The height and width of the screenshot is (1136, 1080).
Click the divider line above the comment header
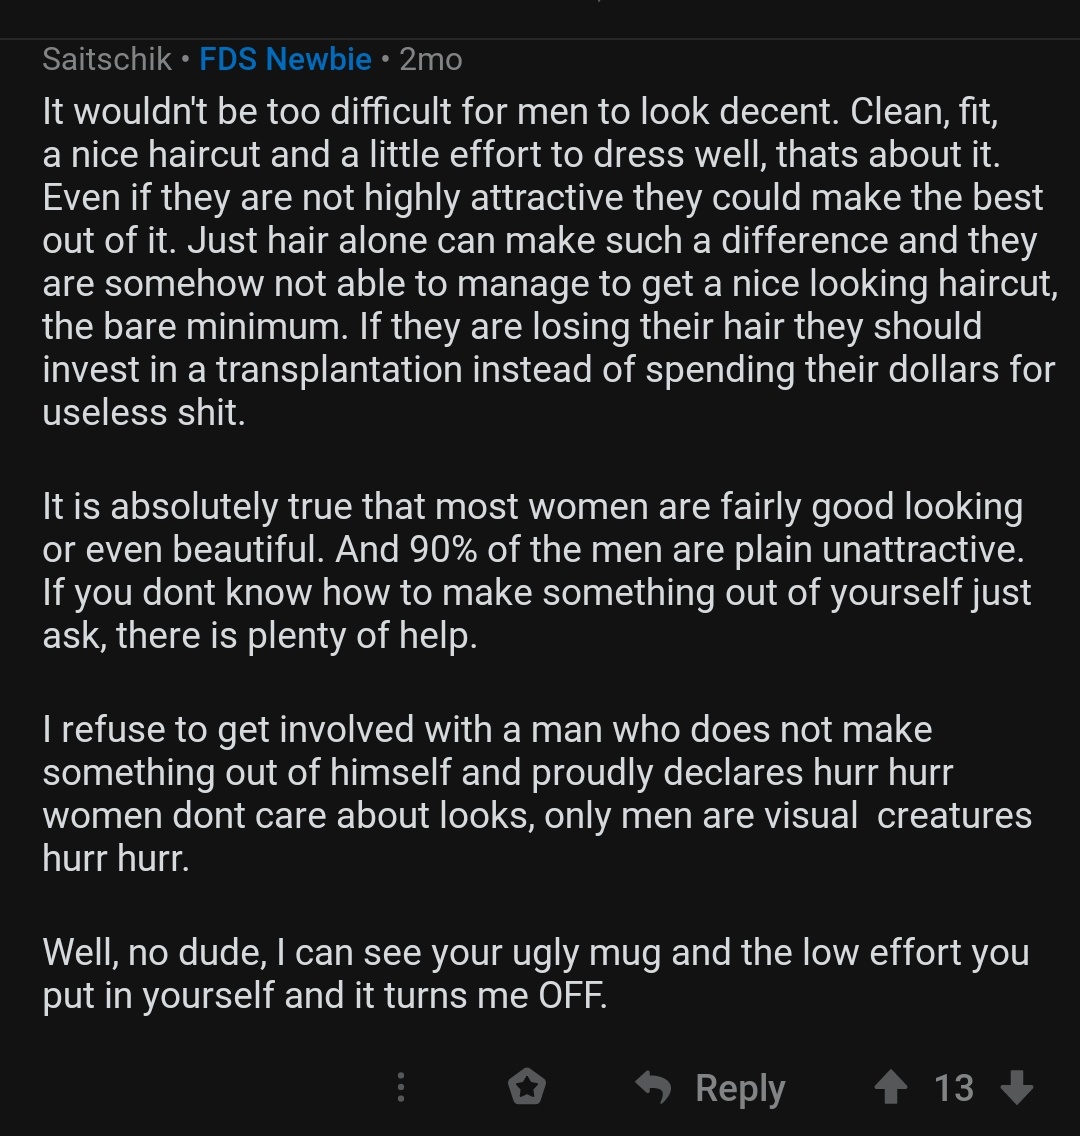pos(540,38)
